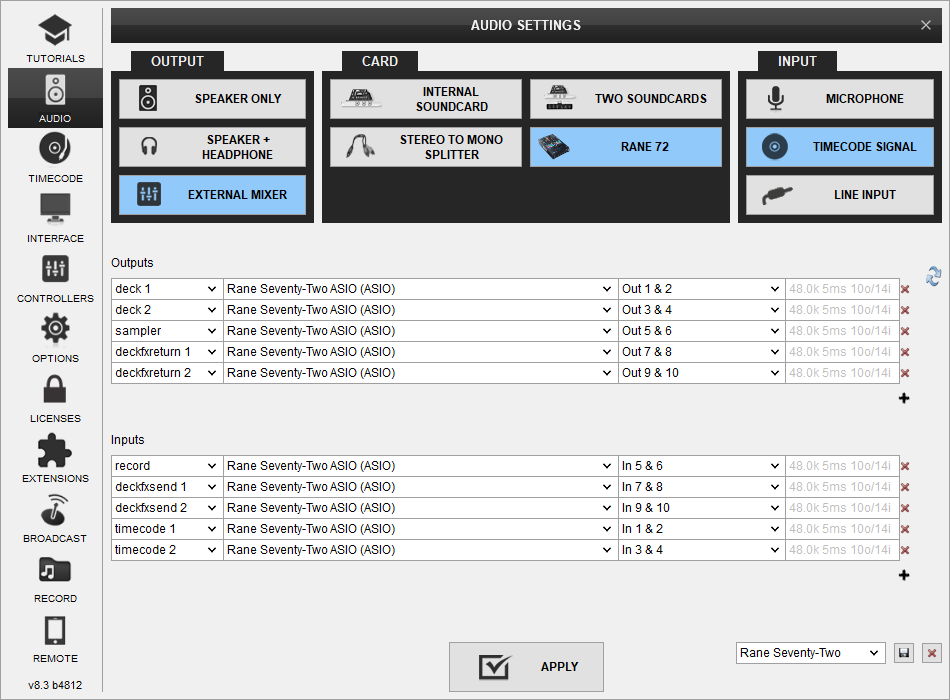Choose the Internal Soundcard option
The height and width of the screenshot is (700, 950).
click(x=426, y=99)
